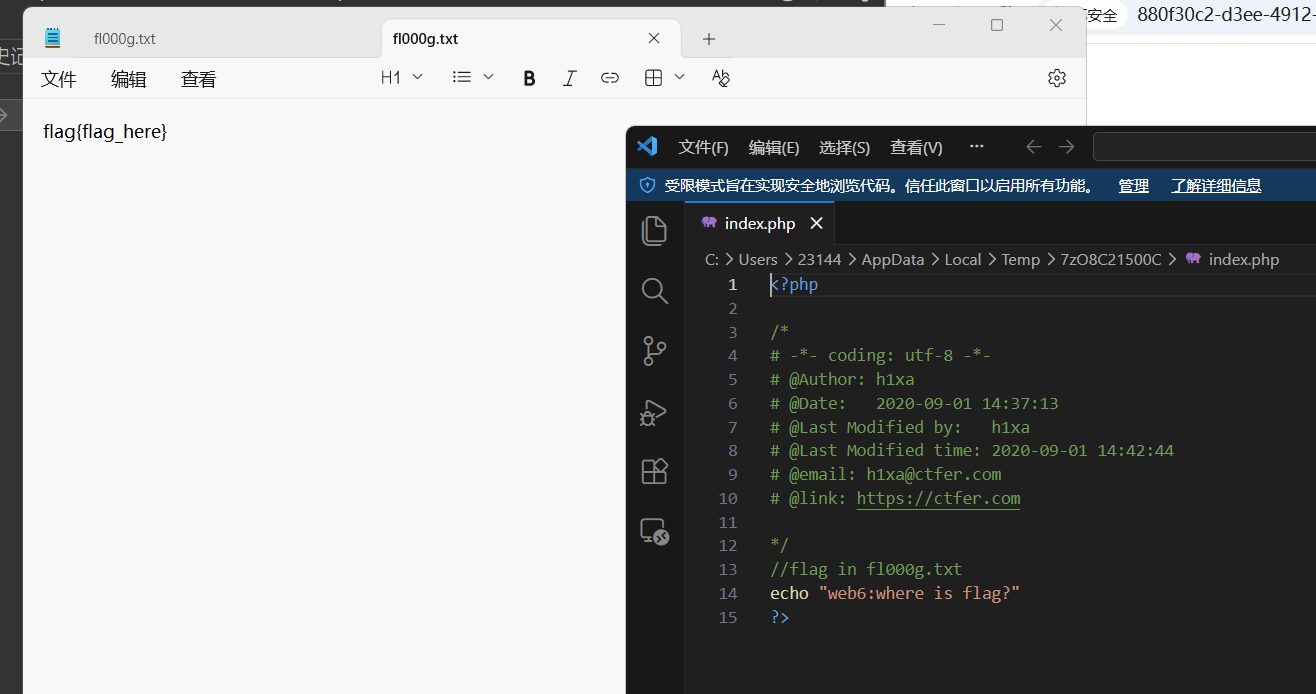The image size is (1316, 694).
Task: Expand the H1 heading dropdown
Action: pos(402,78)
